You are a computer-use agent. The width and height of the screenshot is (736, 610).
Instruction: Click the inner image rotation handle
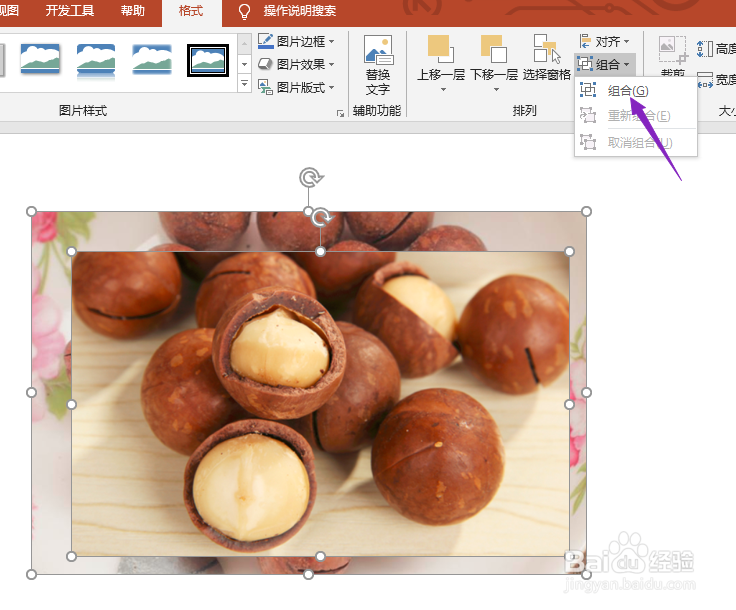pos(322,217)
